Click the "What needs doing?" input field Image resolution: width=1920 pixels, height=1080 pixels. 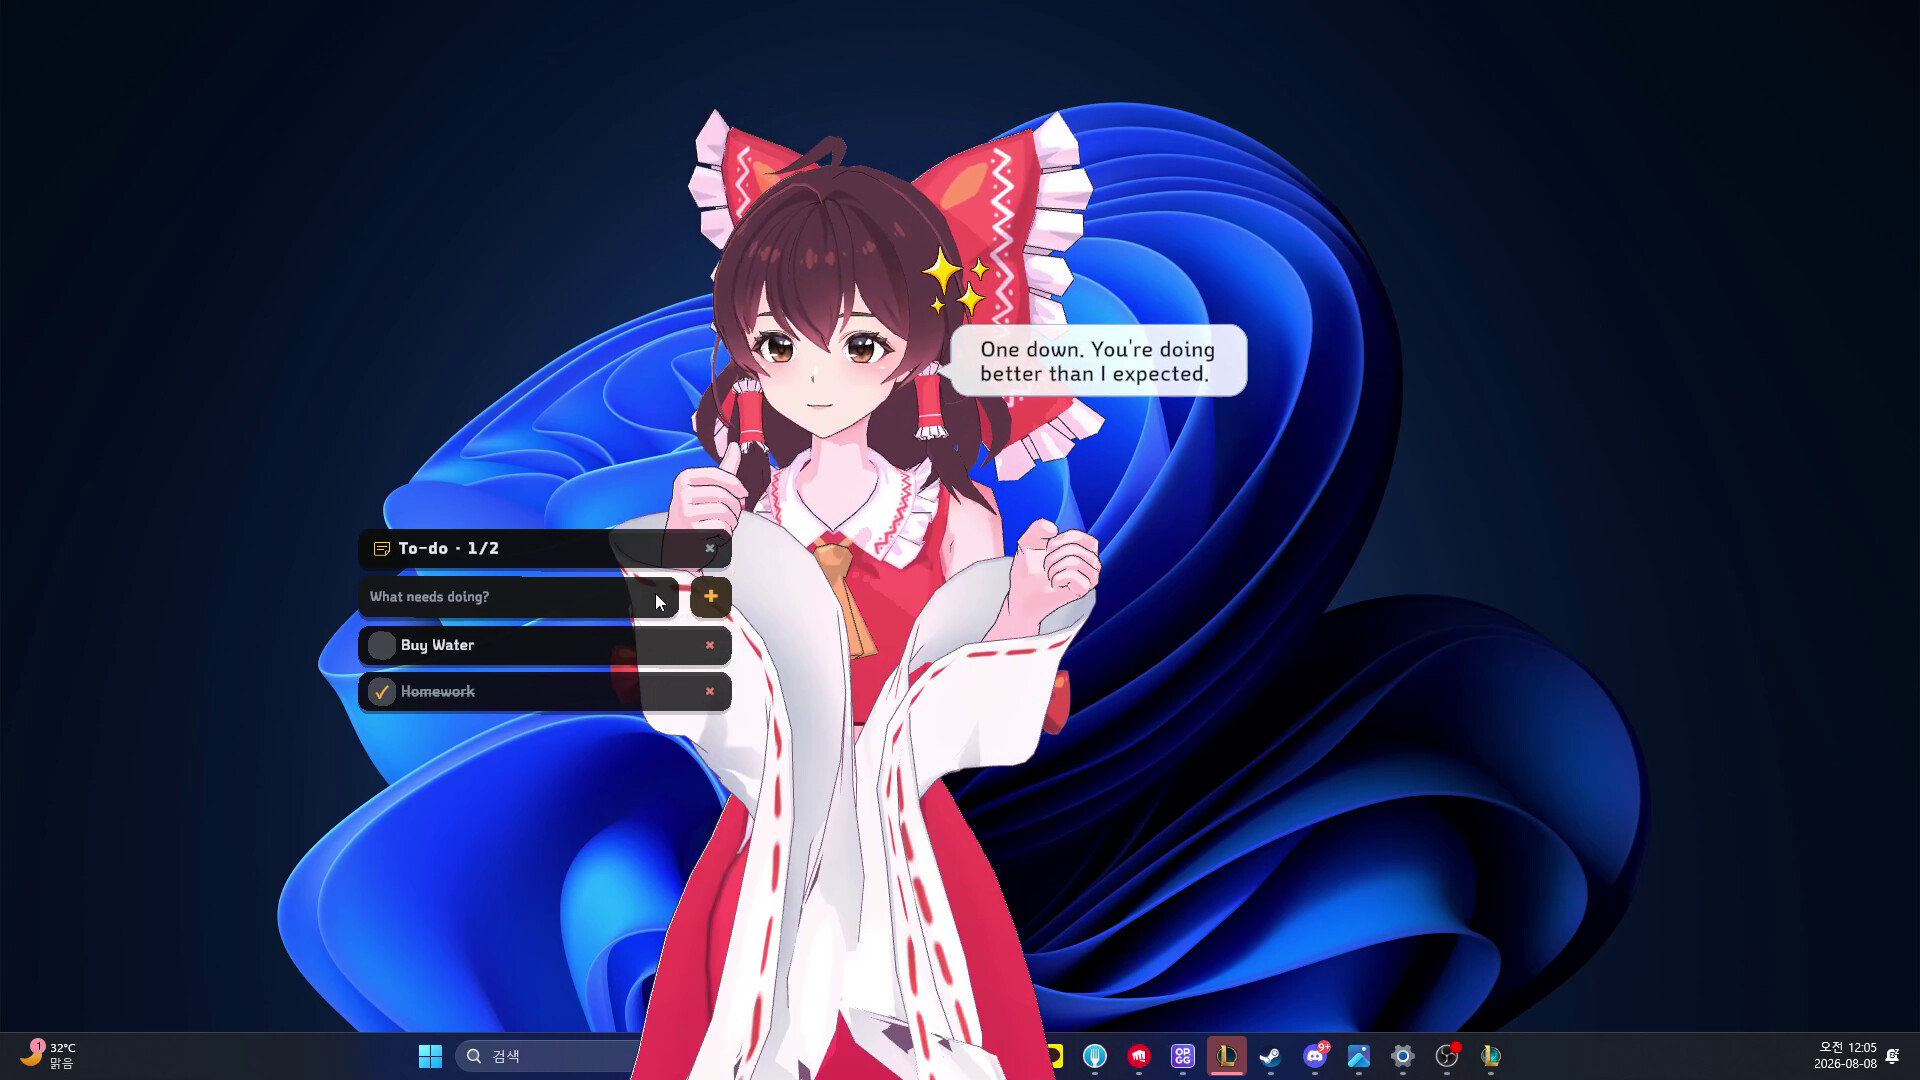click(518, 597)
